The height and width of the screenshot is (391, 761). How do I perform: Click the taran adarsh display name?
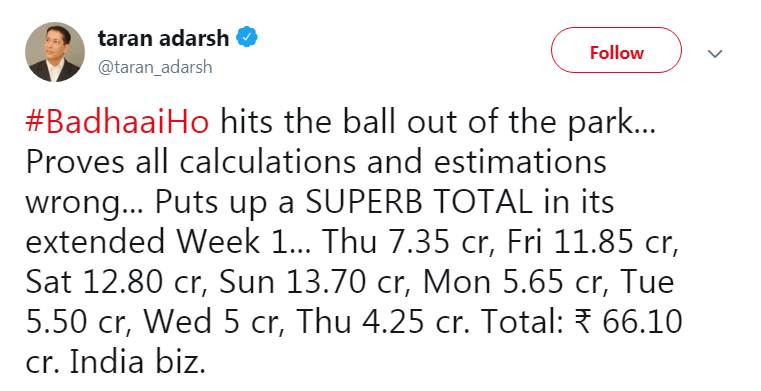tap(163, 38)
